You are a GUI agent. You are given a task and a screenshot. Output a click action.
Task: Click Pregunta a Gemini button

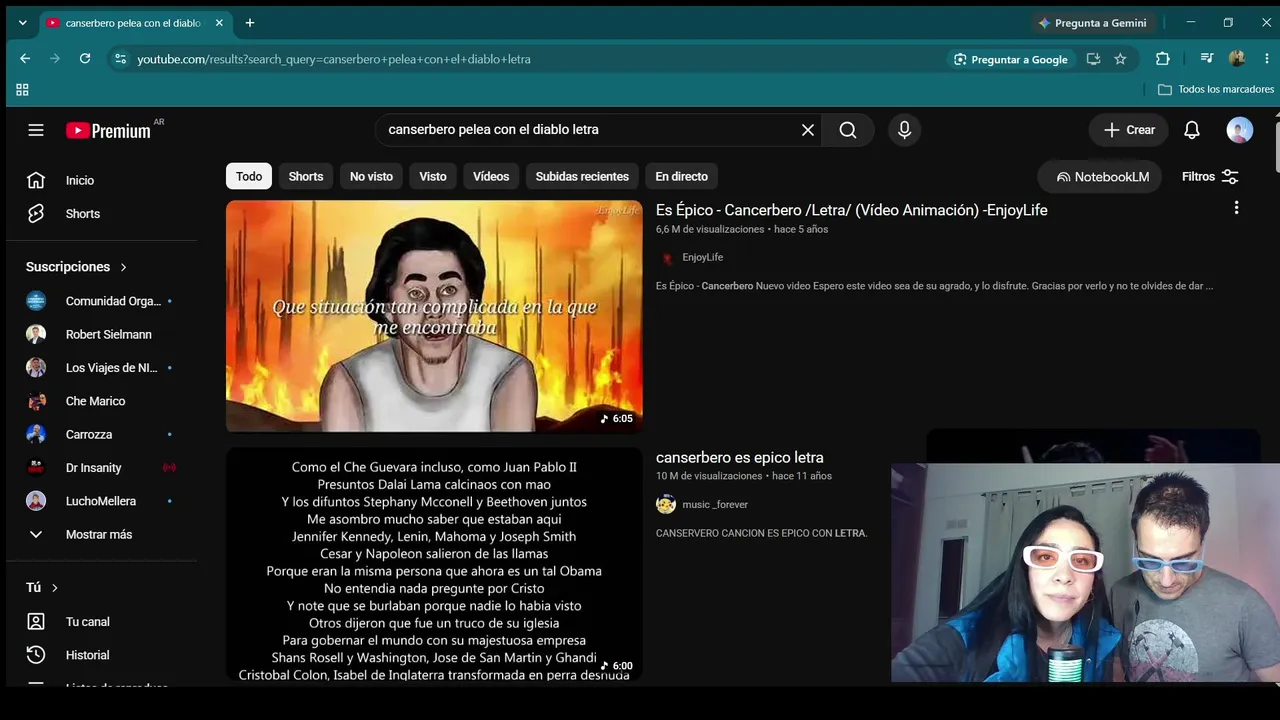1092,23
